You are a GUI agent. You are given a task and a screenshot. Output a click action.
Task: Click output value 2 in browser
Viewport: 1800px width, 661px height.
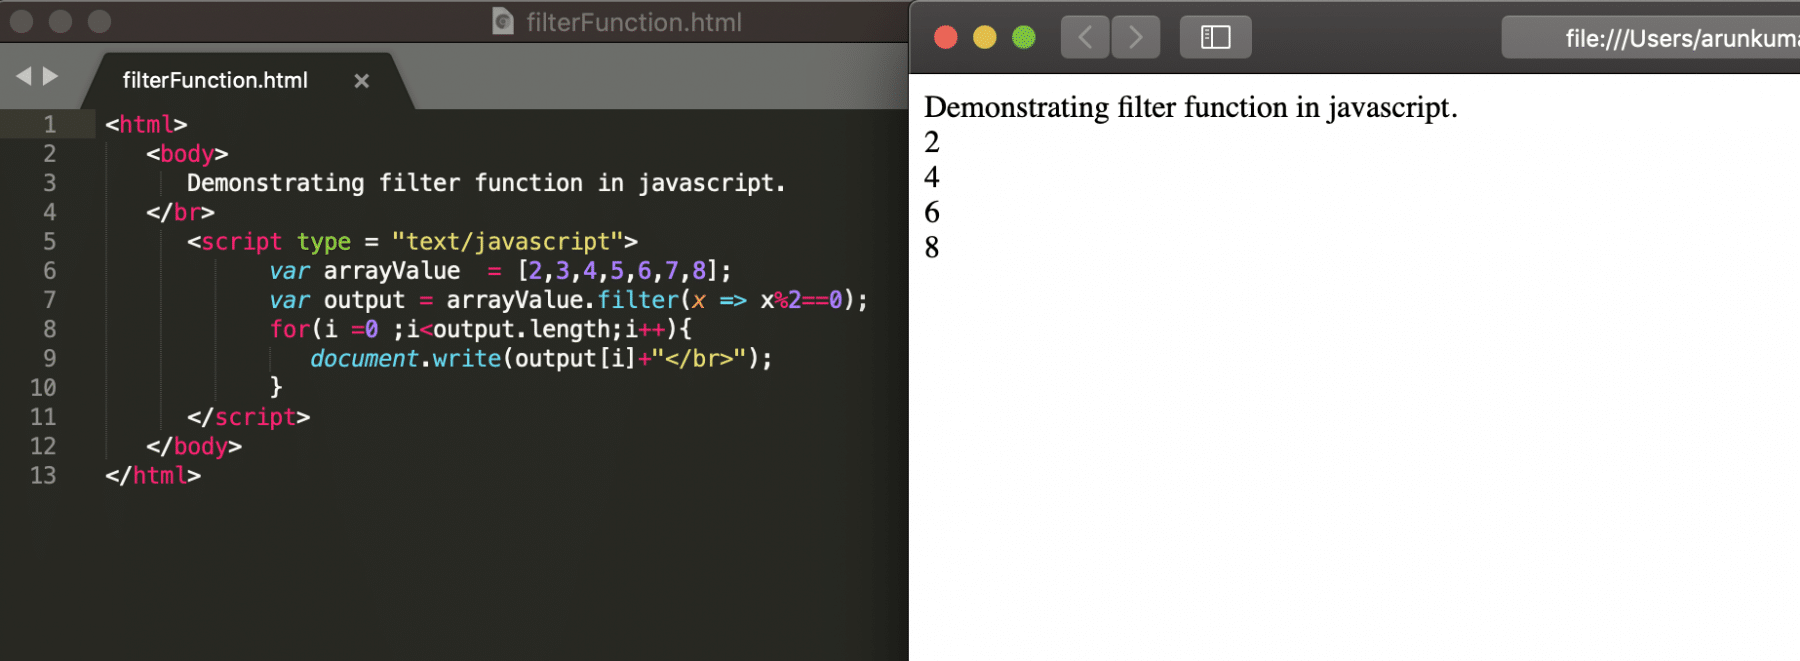[x=932, y=143]
